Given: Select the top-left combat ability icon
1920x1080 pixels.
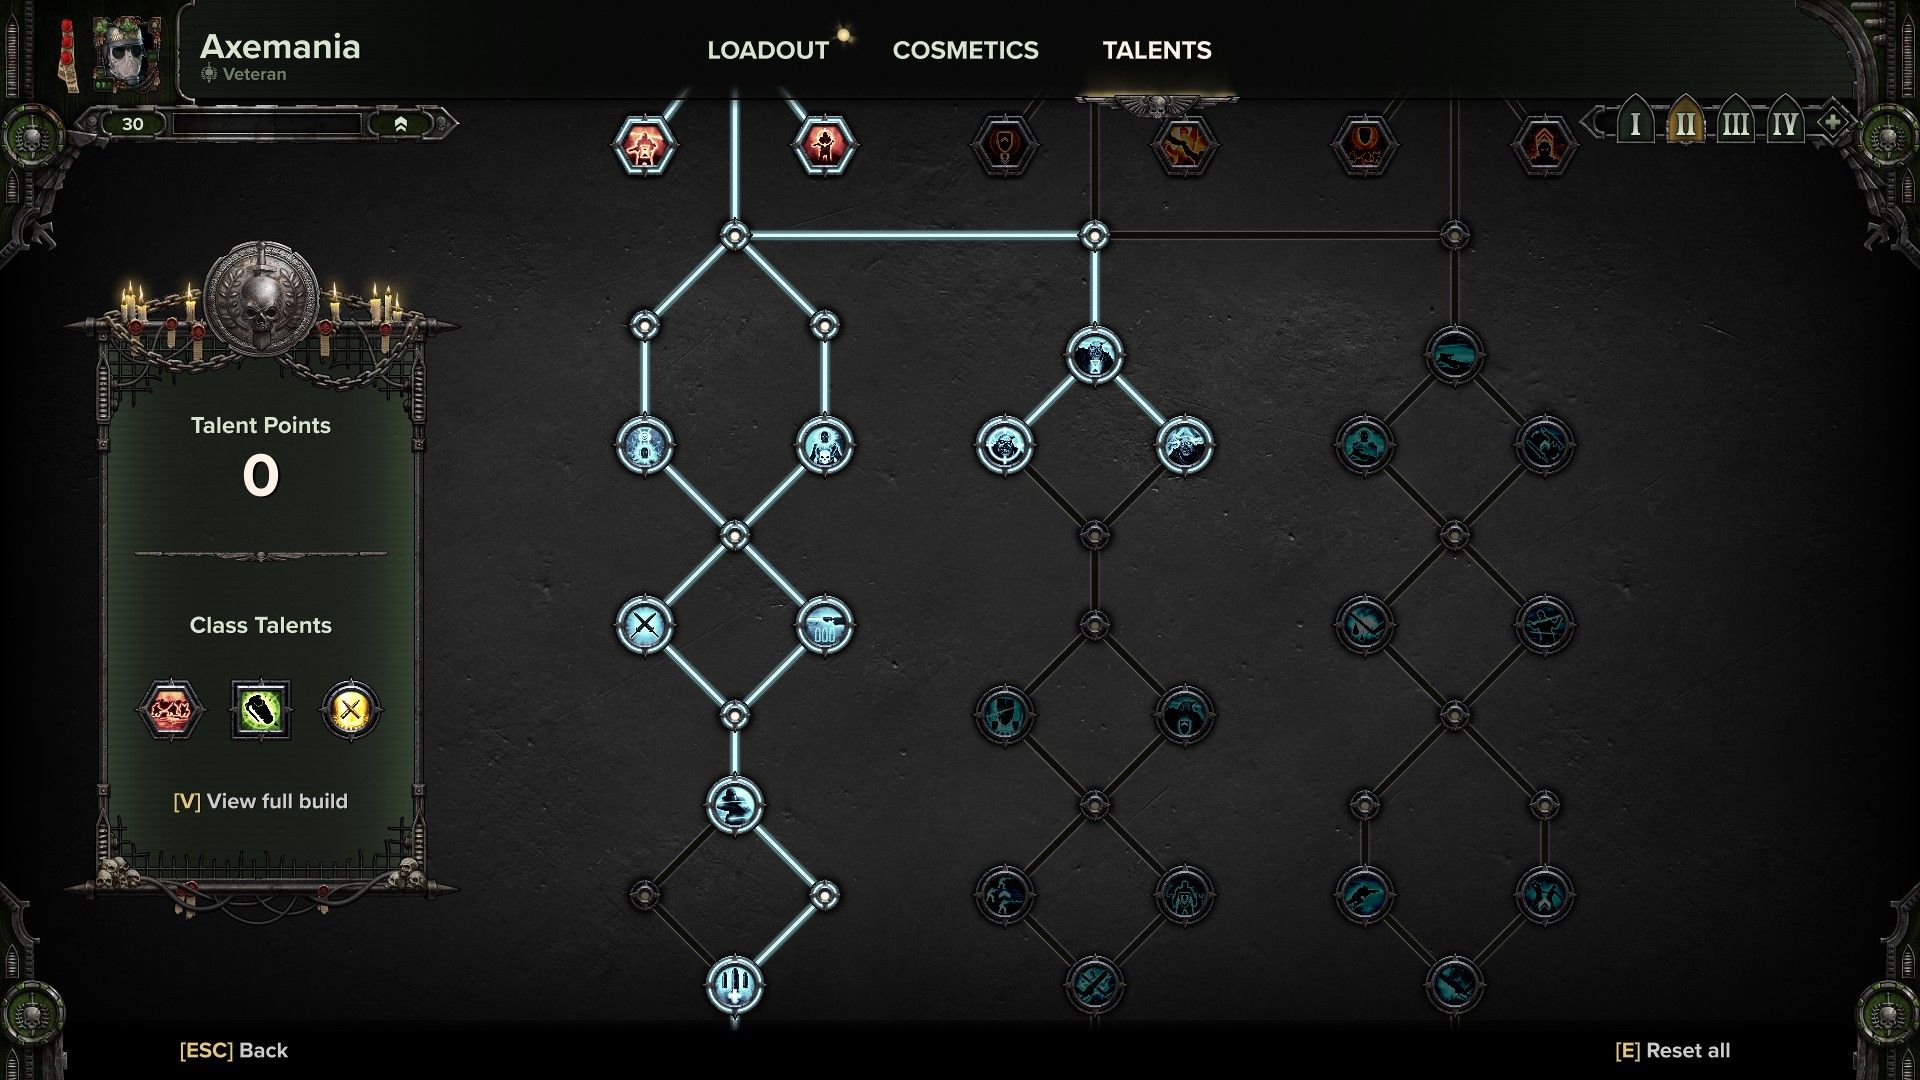Looking at the screenshot, I should pyautogui.click(x=645, y=144).
